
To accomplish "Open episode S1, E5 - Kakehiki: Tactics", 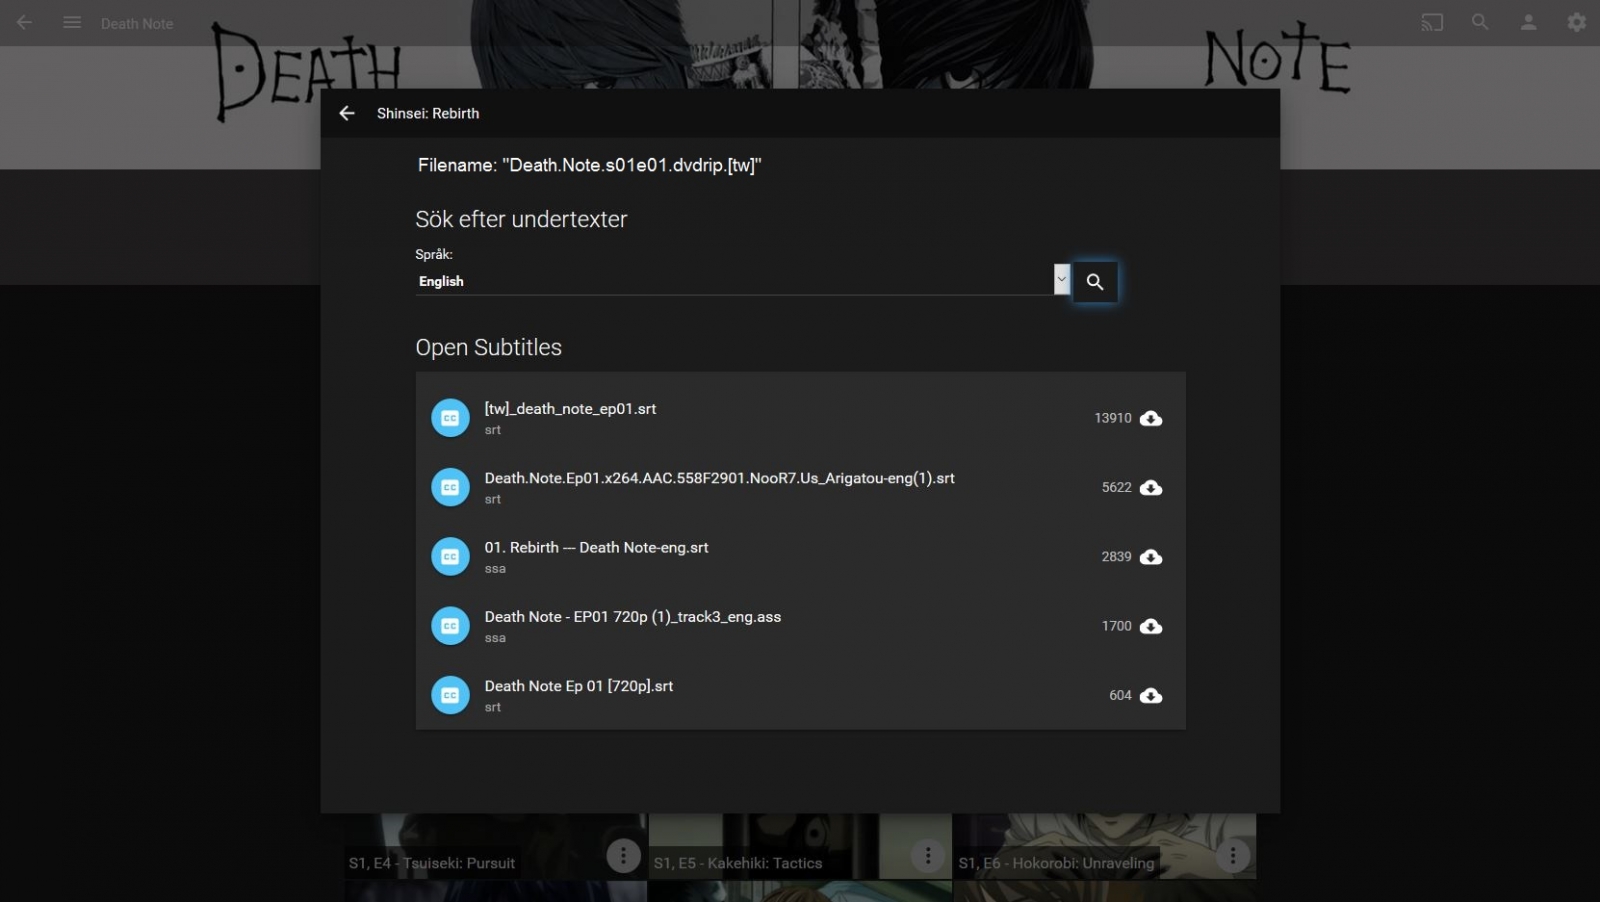I will (738, 863).
